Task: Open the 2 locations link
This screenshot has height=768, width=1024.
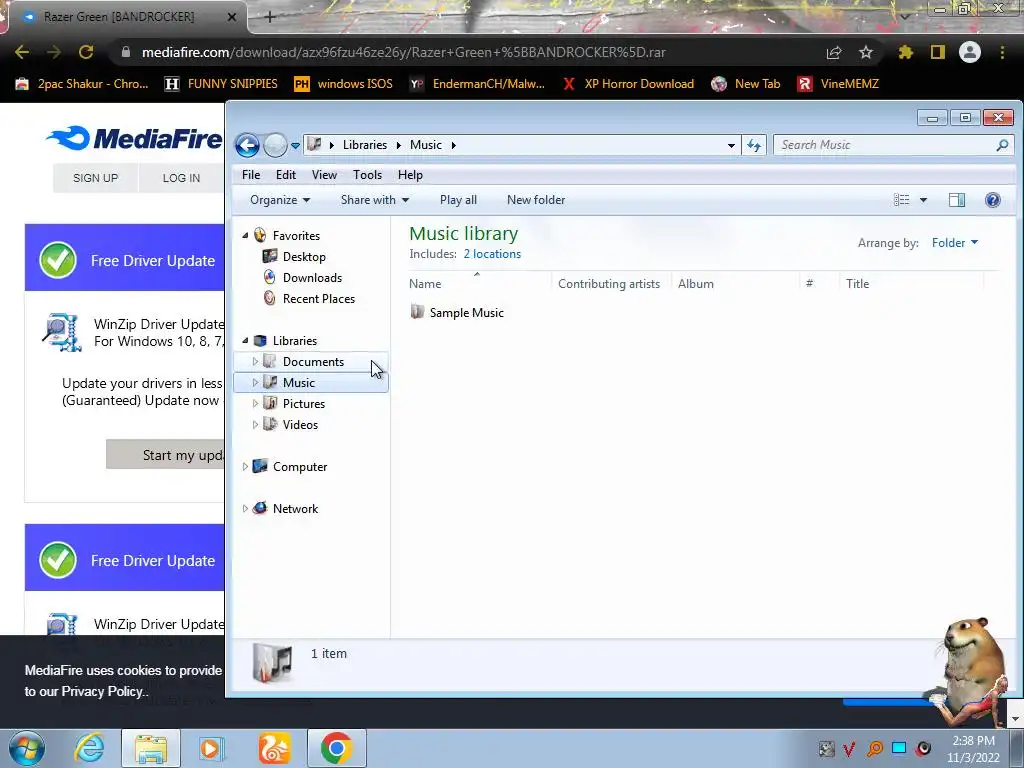Action: coord(492,254)
